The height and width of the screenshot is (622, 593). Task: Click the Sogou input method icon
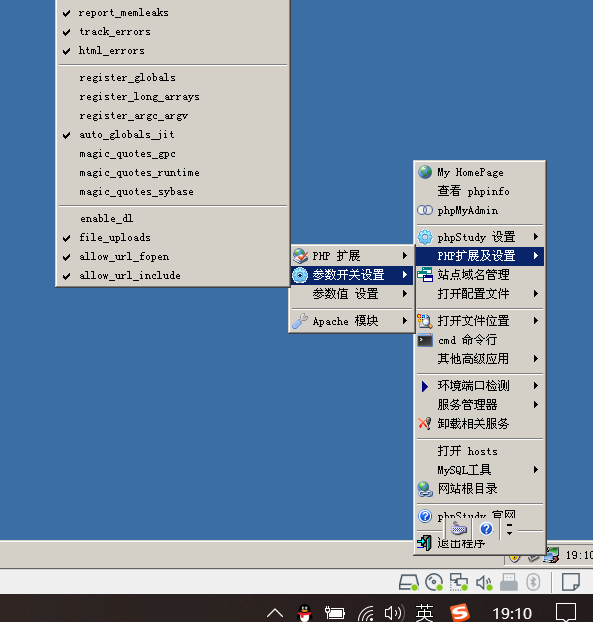(x=459, y=613)
